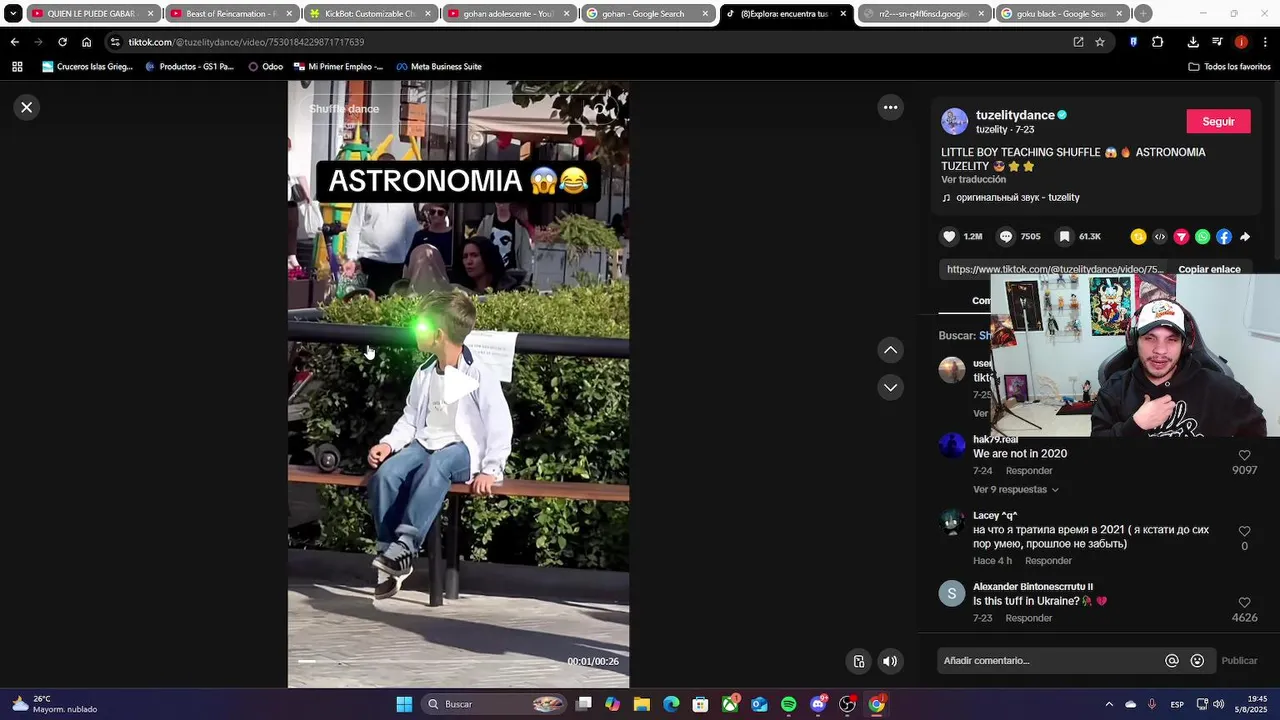The height and width of the screenshot is (720, 1280).
Task: Expand Ver 9 respuestas replies
Action: tap(1015, 490)
